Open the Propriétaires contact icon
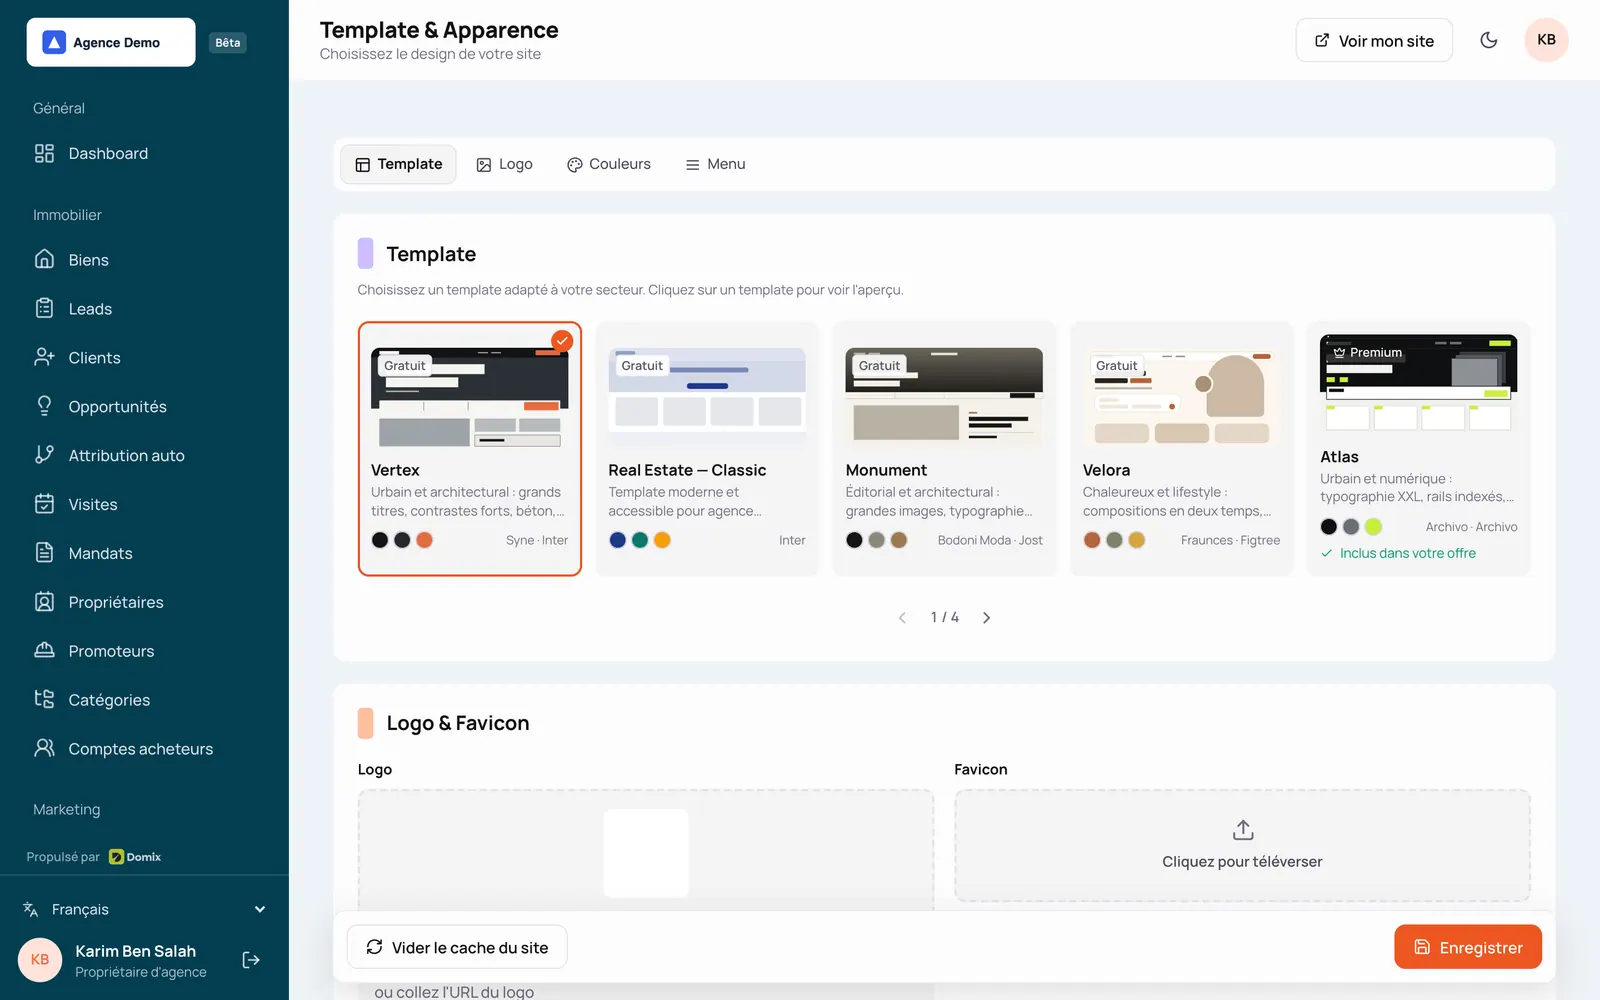The width and height of the screenshot is (1600, 1000). click(44, 602)
